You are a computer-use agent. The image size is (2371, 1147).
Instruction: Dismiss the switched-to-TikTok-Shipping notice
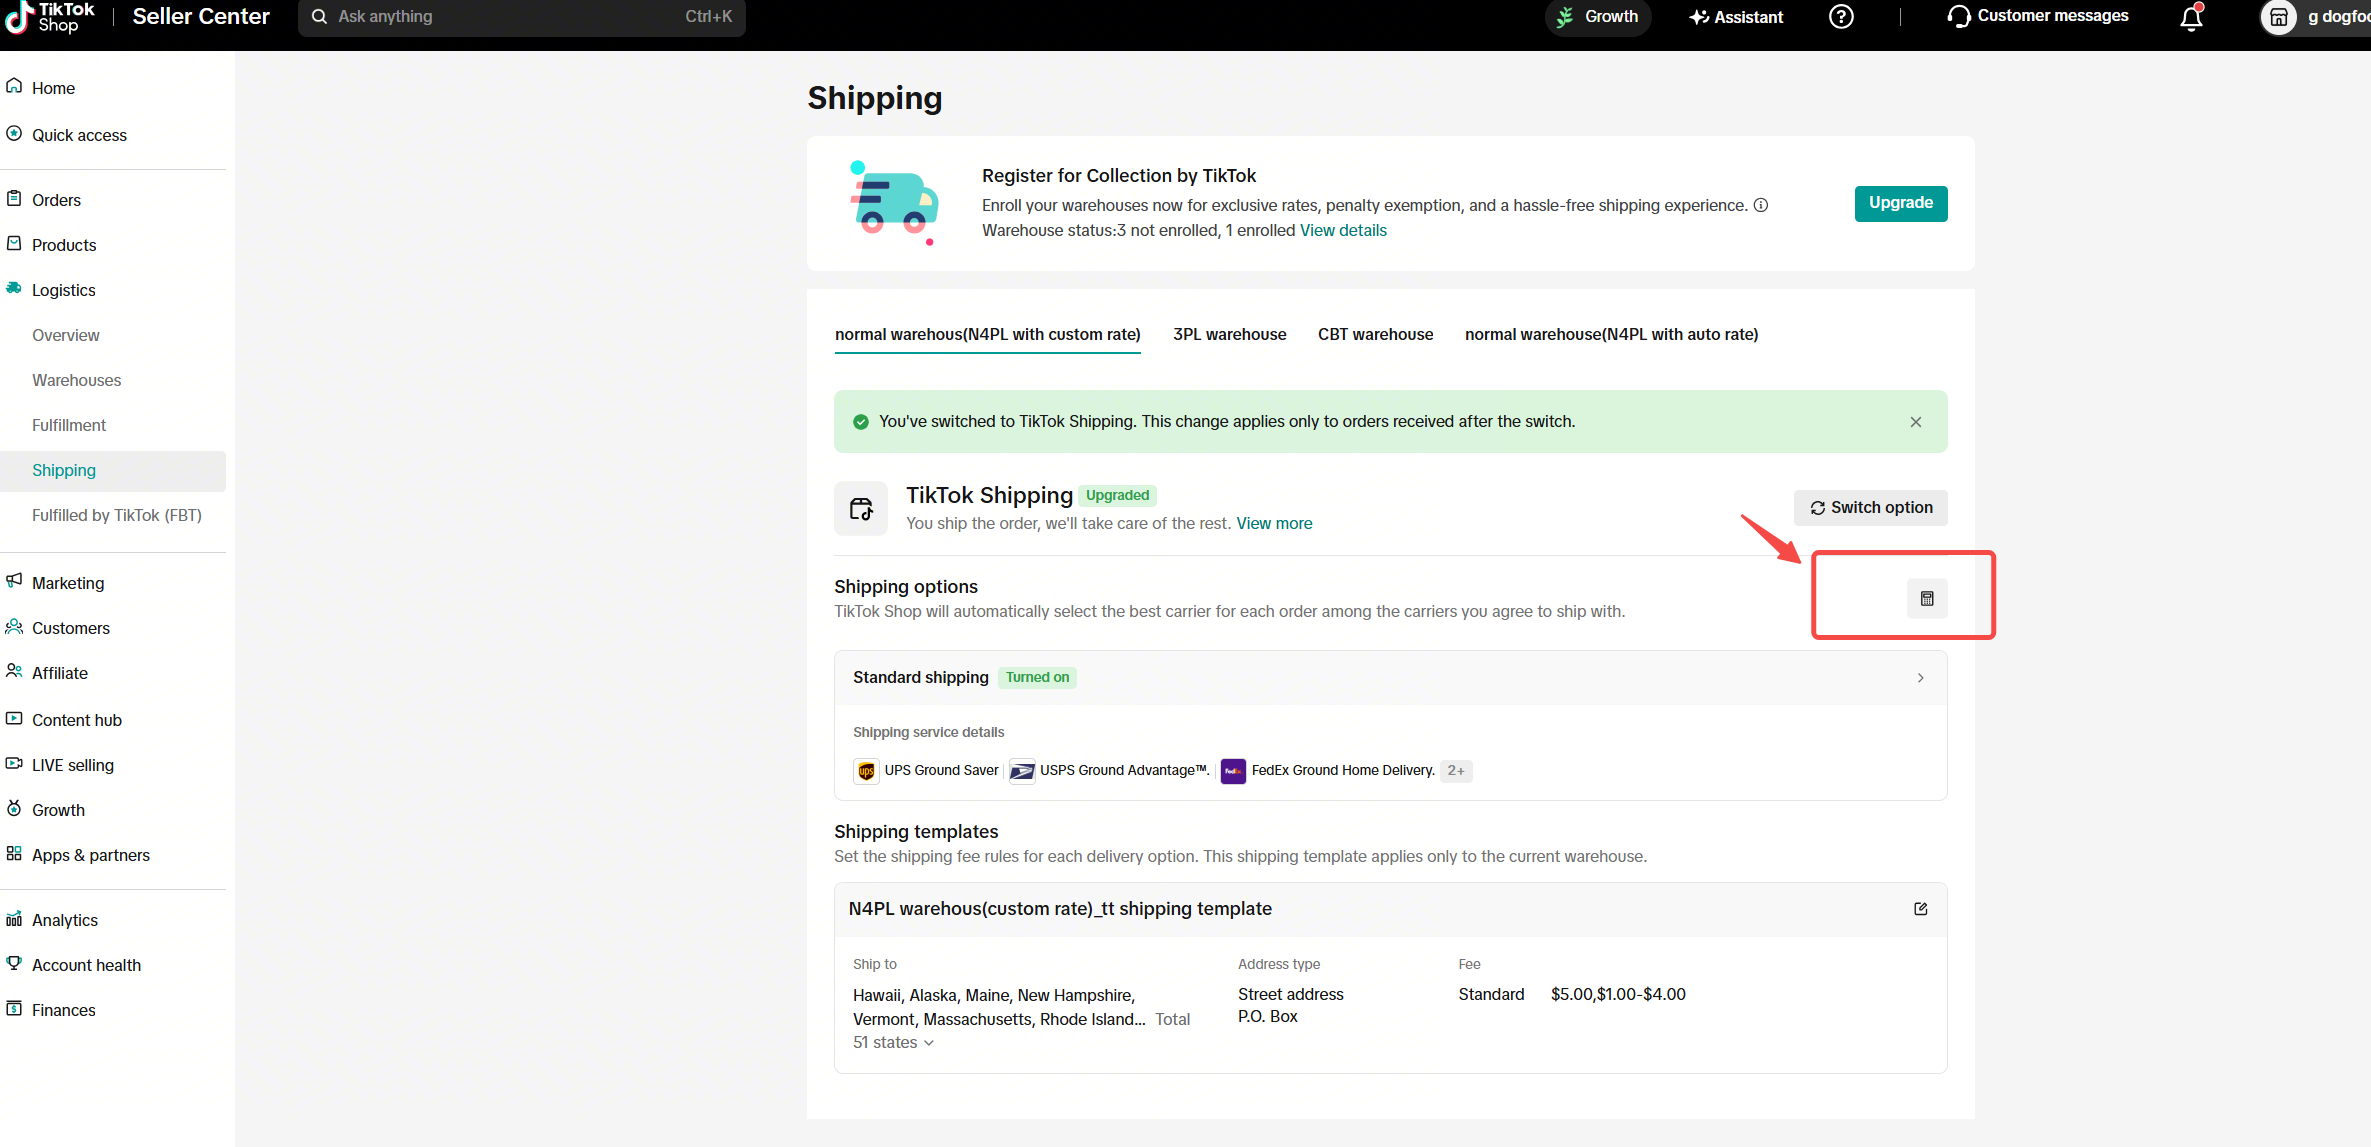pyautogui.click(x=1916, y=422)
